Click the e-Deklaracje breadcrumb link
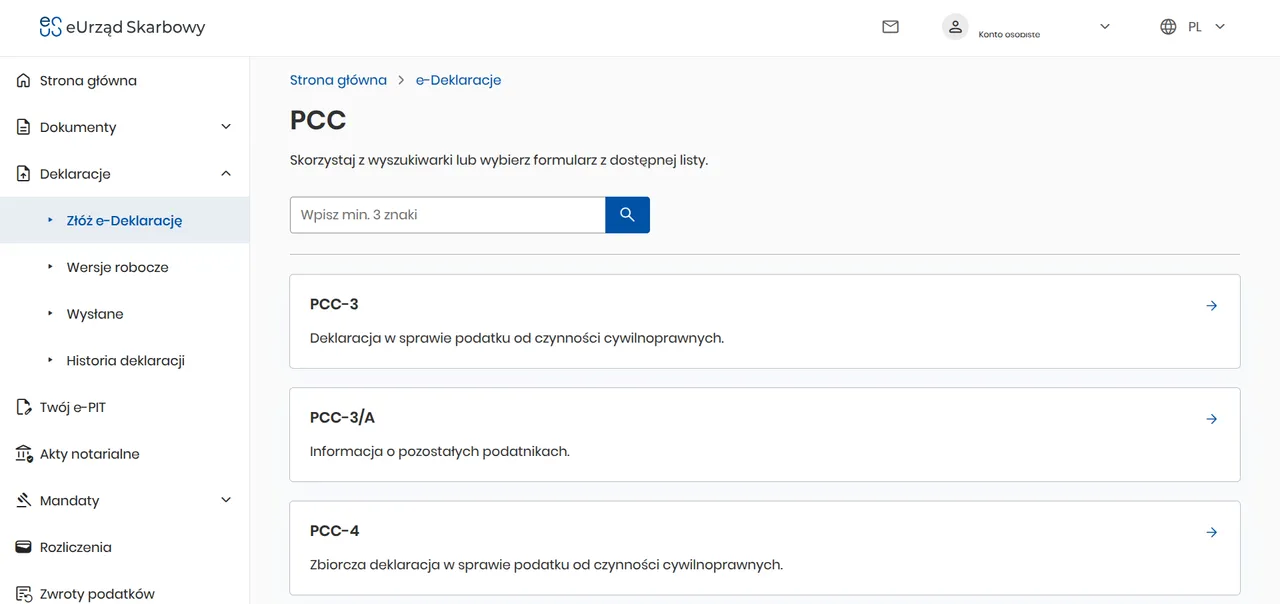Screen dimensions: 1280x604 point(458,80)
